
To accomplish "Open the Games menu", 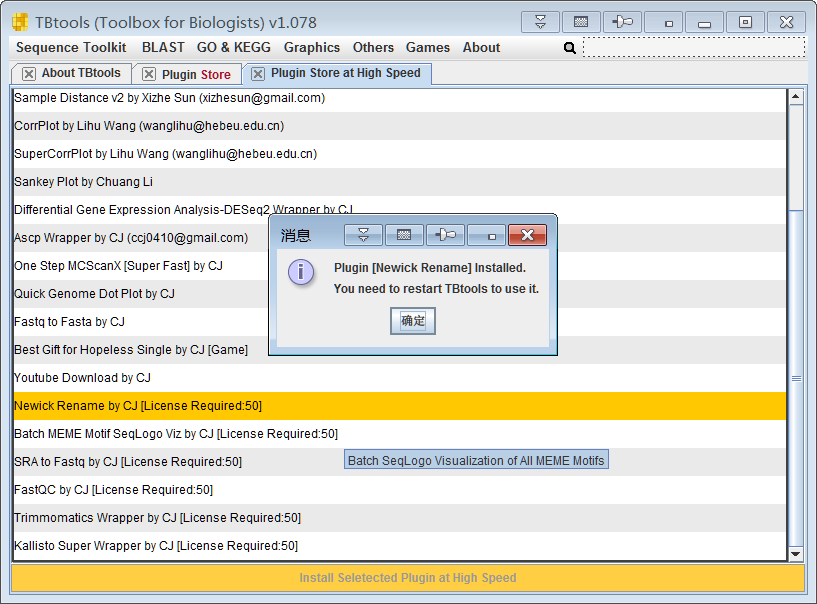I will coord(428,47).
